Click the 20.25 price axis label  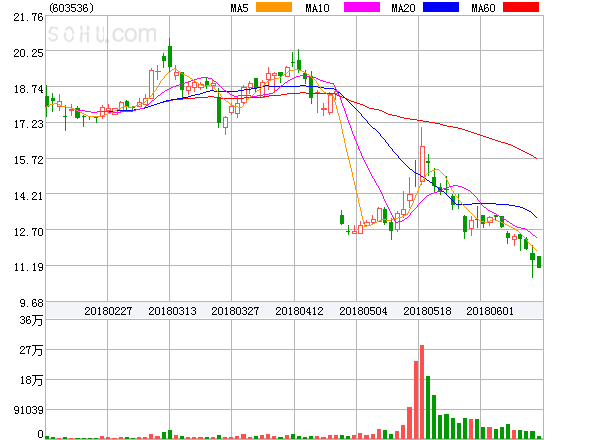point(28,53)
